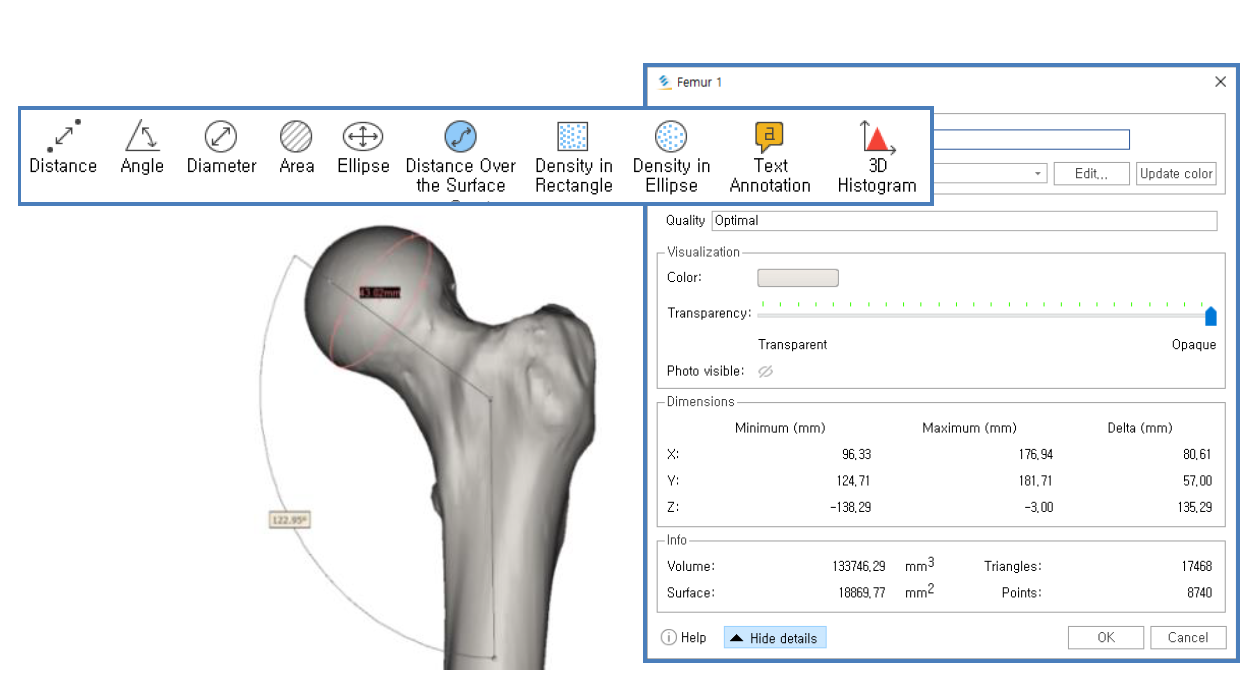The image size is (1251, 691).
Task: Collapse the panel with Hide details
Action: (775, 638)
